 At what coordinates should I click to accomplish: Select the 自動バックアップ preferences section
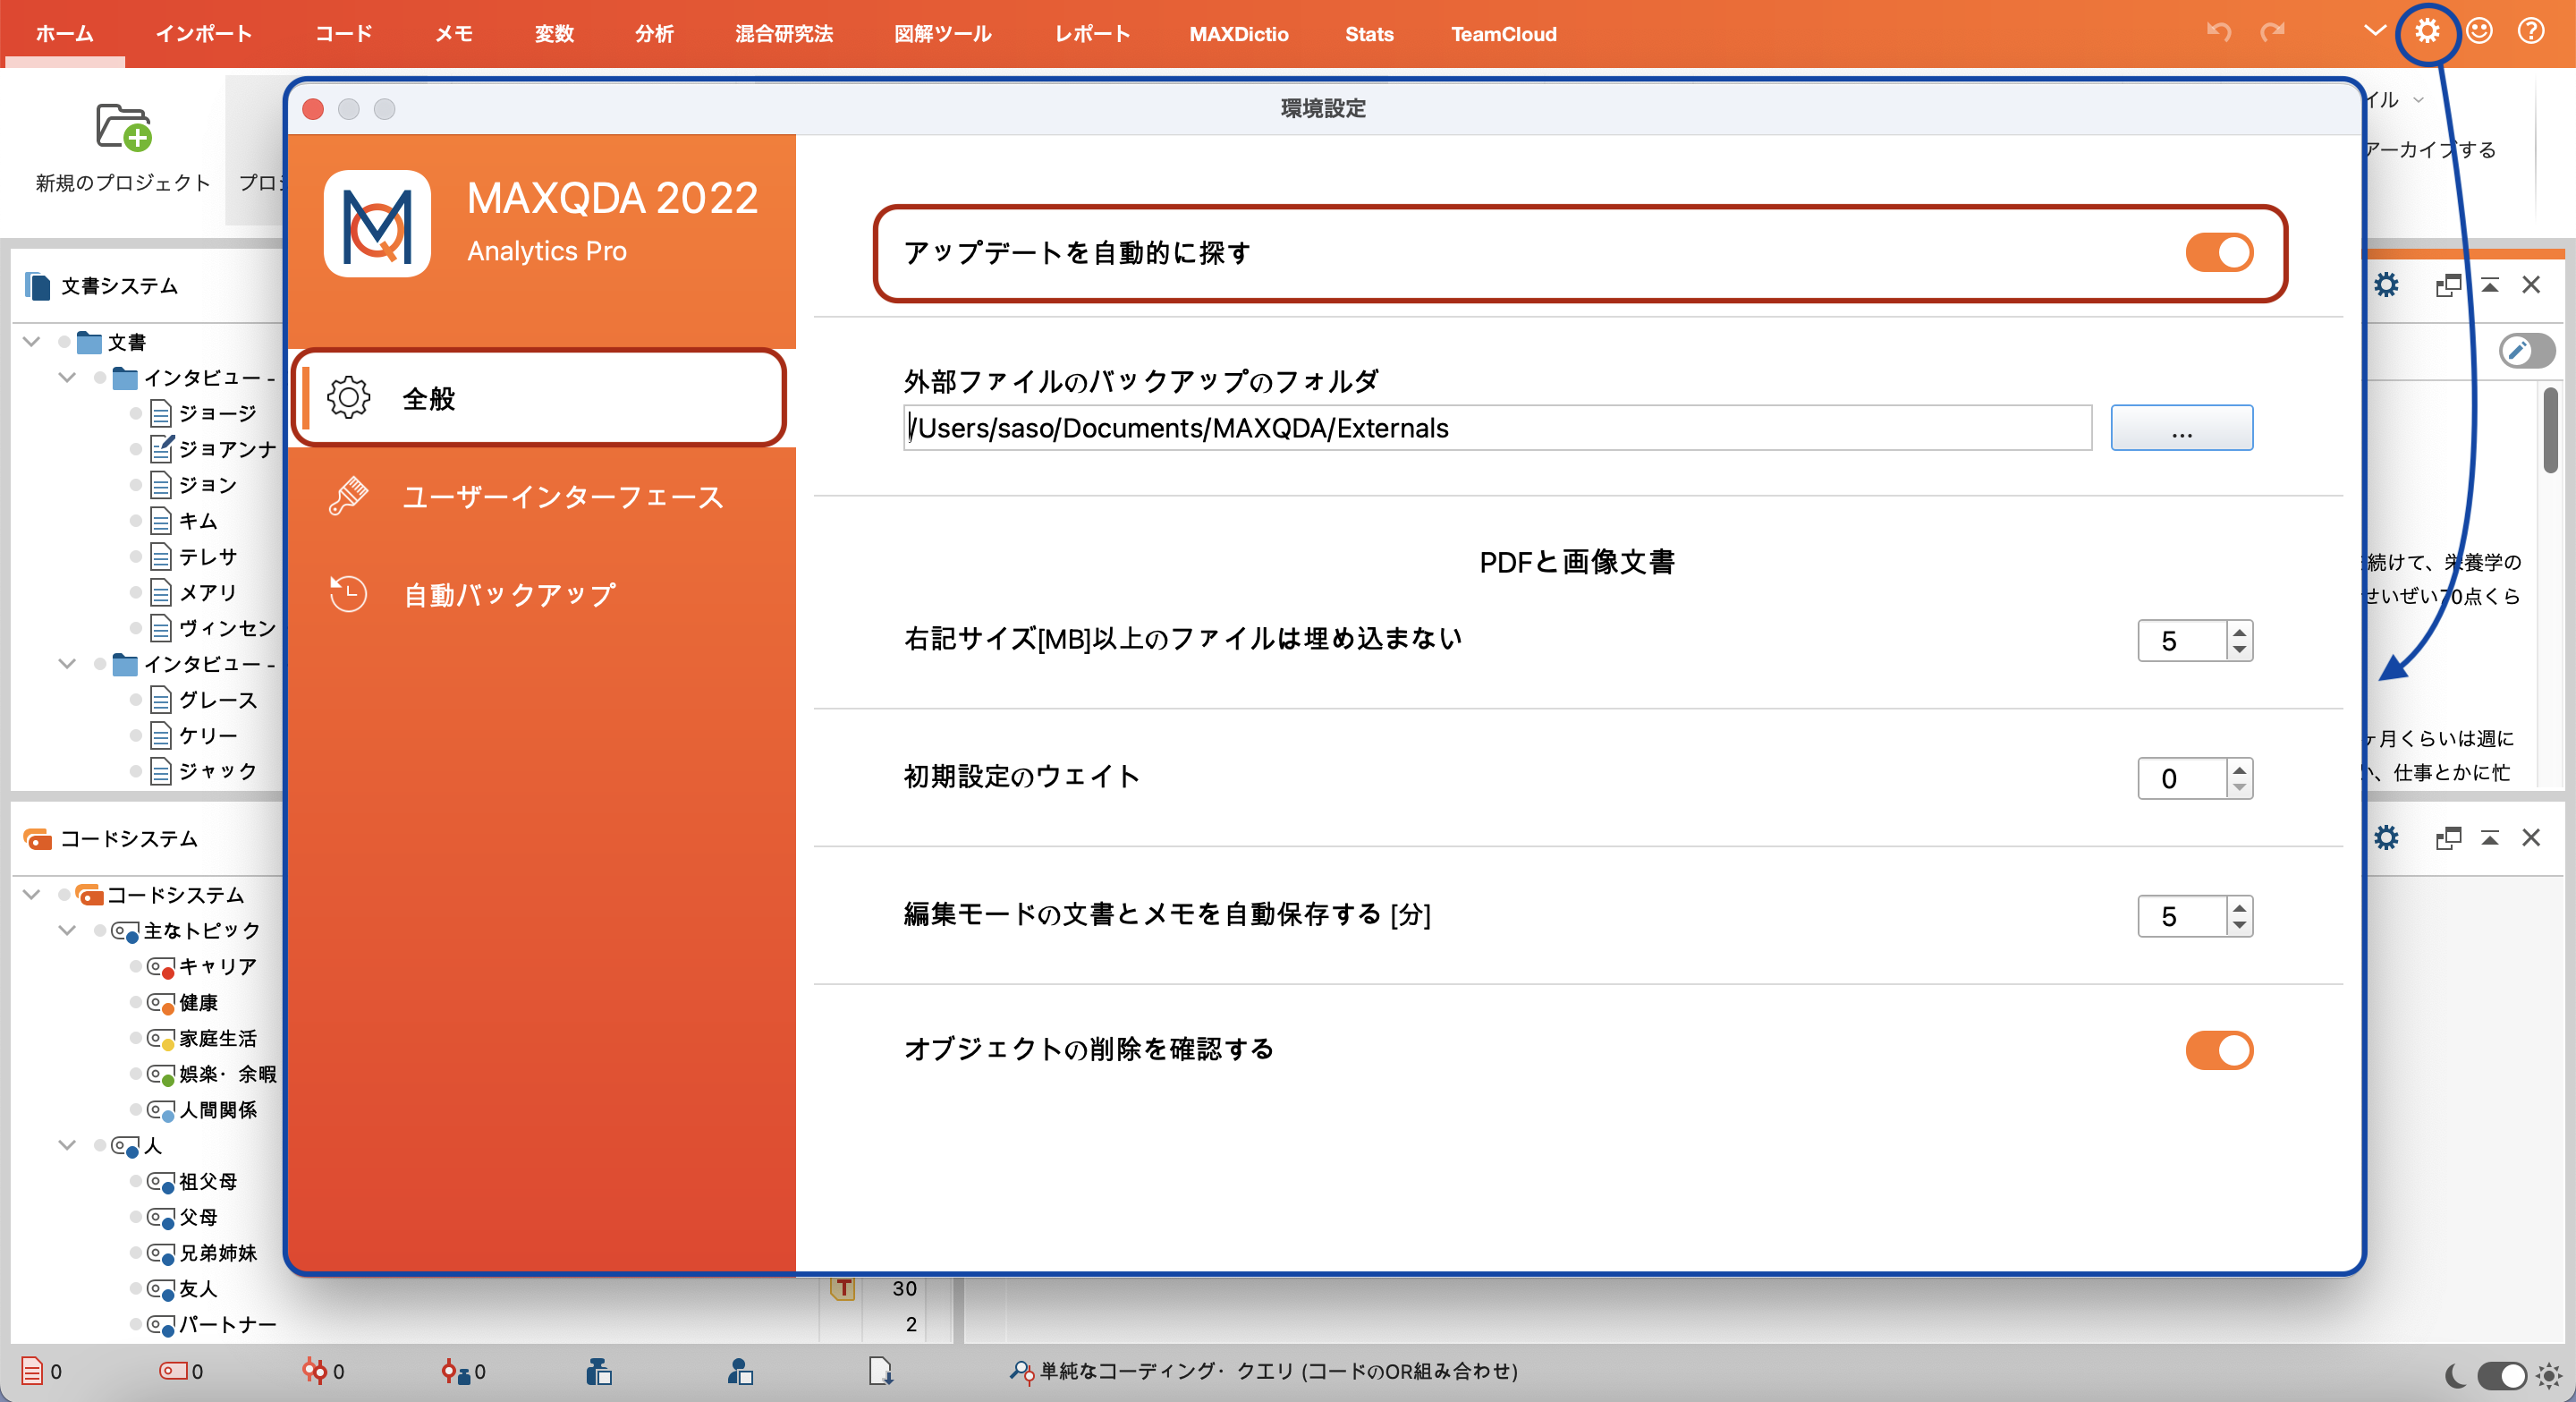pos(541,594)
